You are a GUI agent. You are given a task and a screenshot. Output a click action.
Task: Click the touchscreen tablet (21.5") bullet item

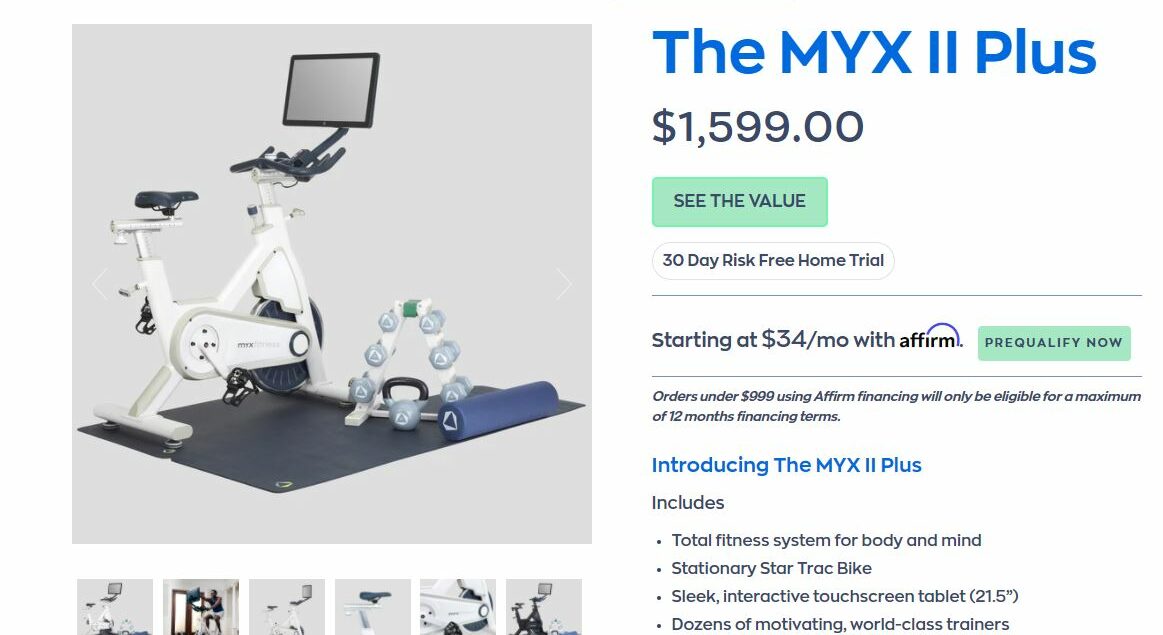click(845, 596)
